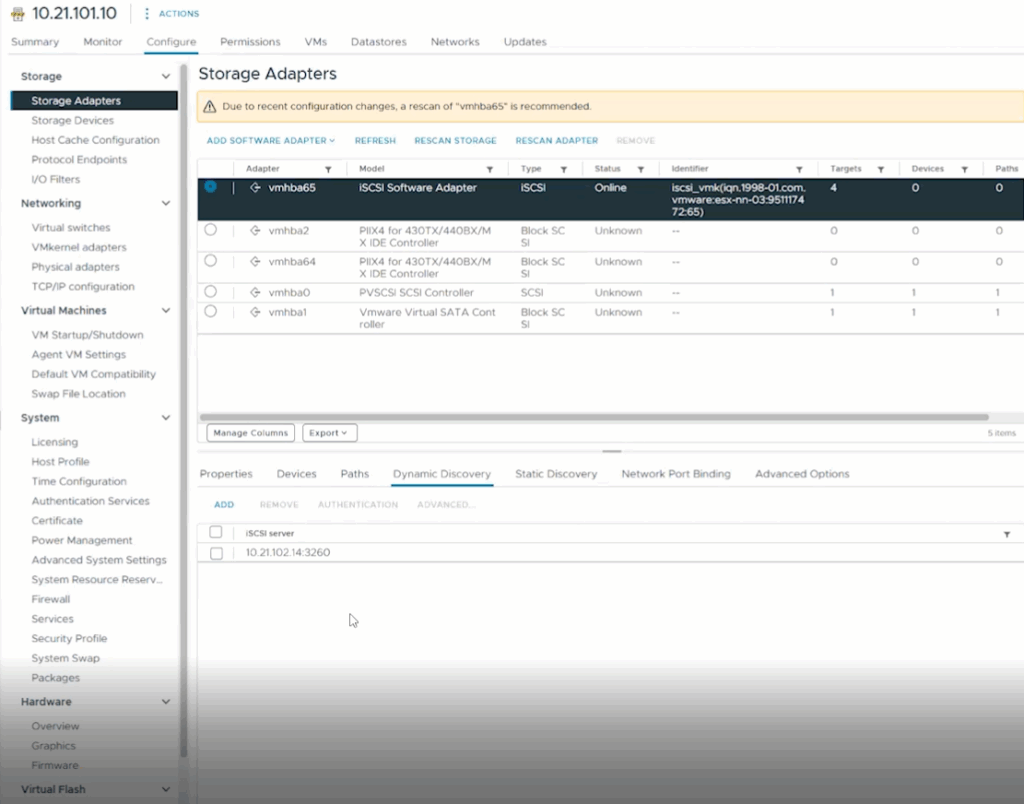Click the host icon beside 10.21.101.10

(18, 14)
